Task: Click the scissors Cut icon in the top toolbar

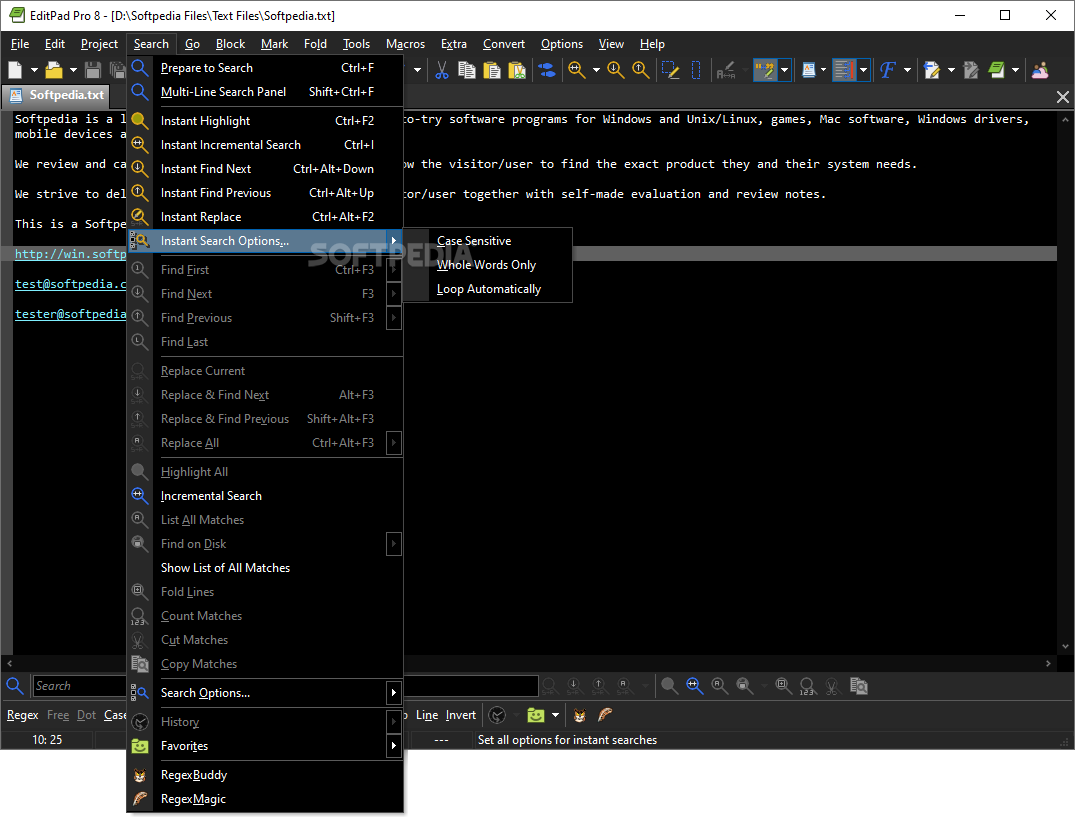Action: (x=442, y=70)
